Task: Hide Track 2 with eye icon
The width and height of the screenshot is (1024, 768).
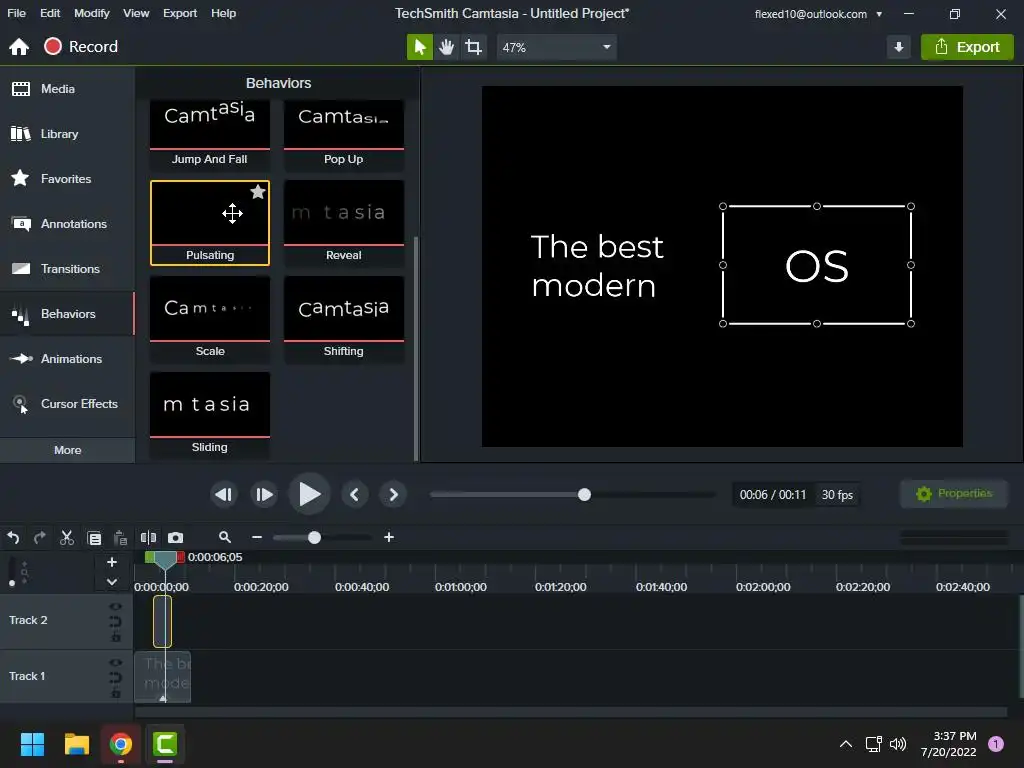Action: click(116, 607)
